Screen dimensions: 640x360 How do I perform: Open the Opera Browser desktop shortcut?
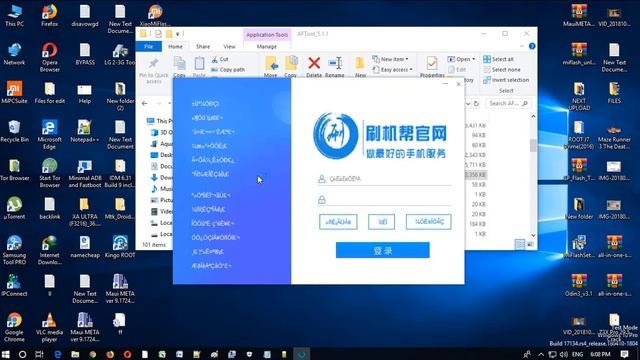pos(49,57)
